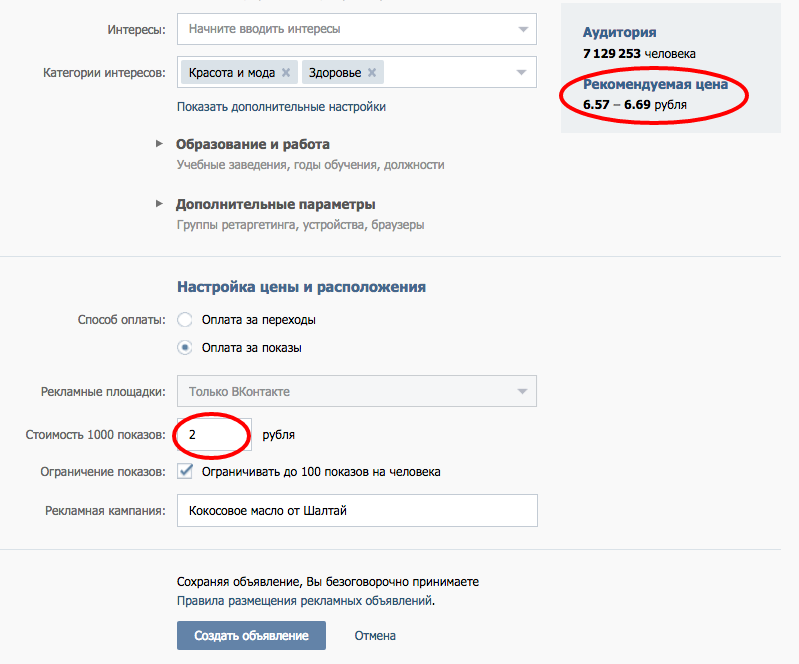The image size is (799, 664).
Task: Click Показать дополнительные настройки link
Action: (x=281, y=106)
